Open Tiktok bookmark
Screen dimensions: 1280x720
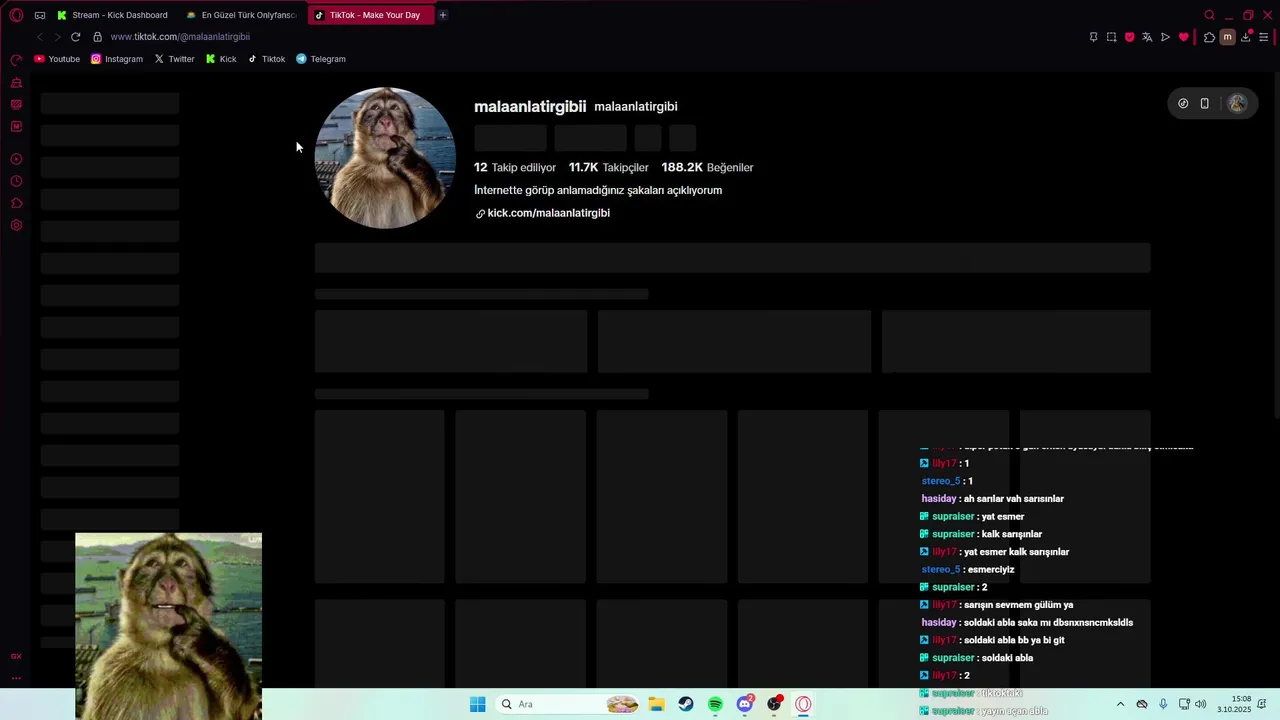pyautogui.click(x=266, y=59)
